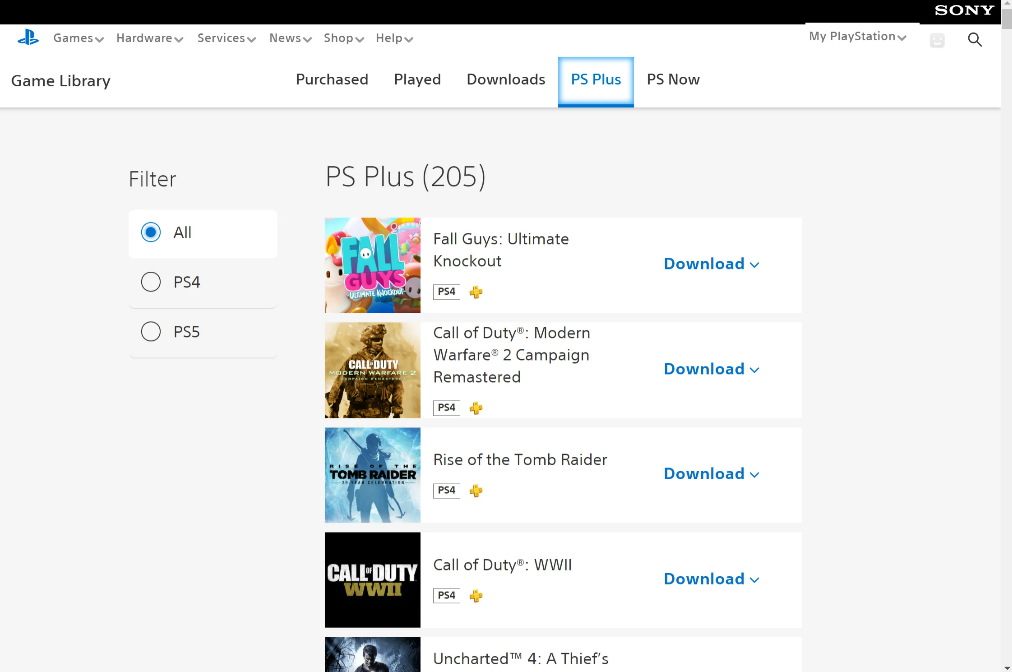1012x672 pixels.
Task: Select the All filter radio button
Action: point(151,232)
